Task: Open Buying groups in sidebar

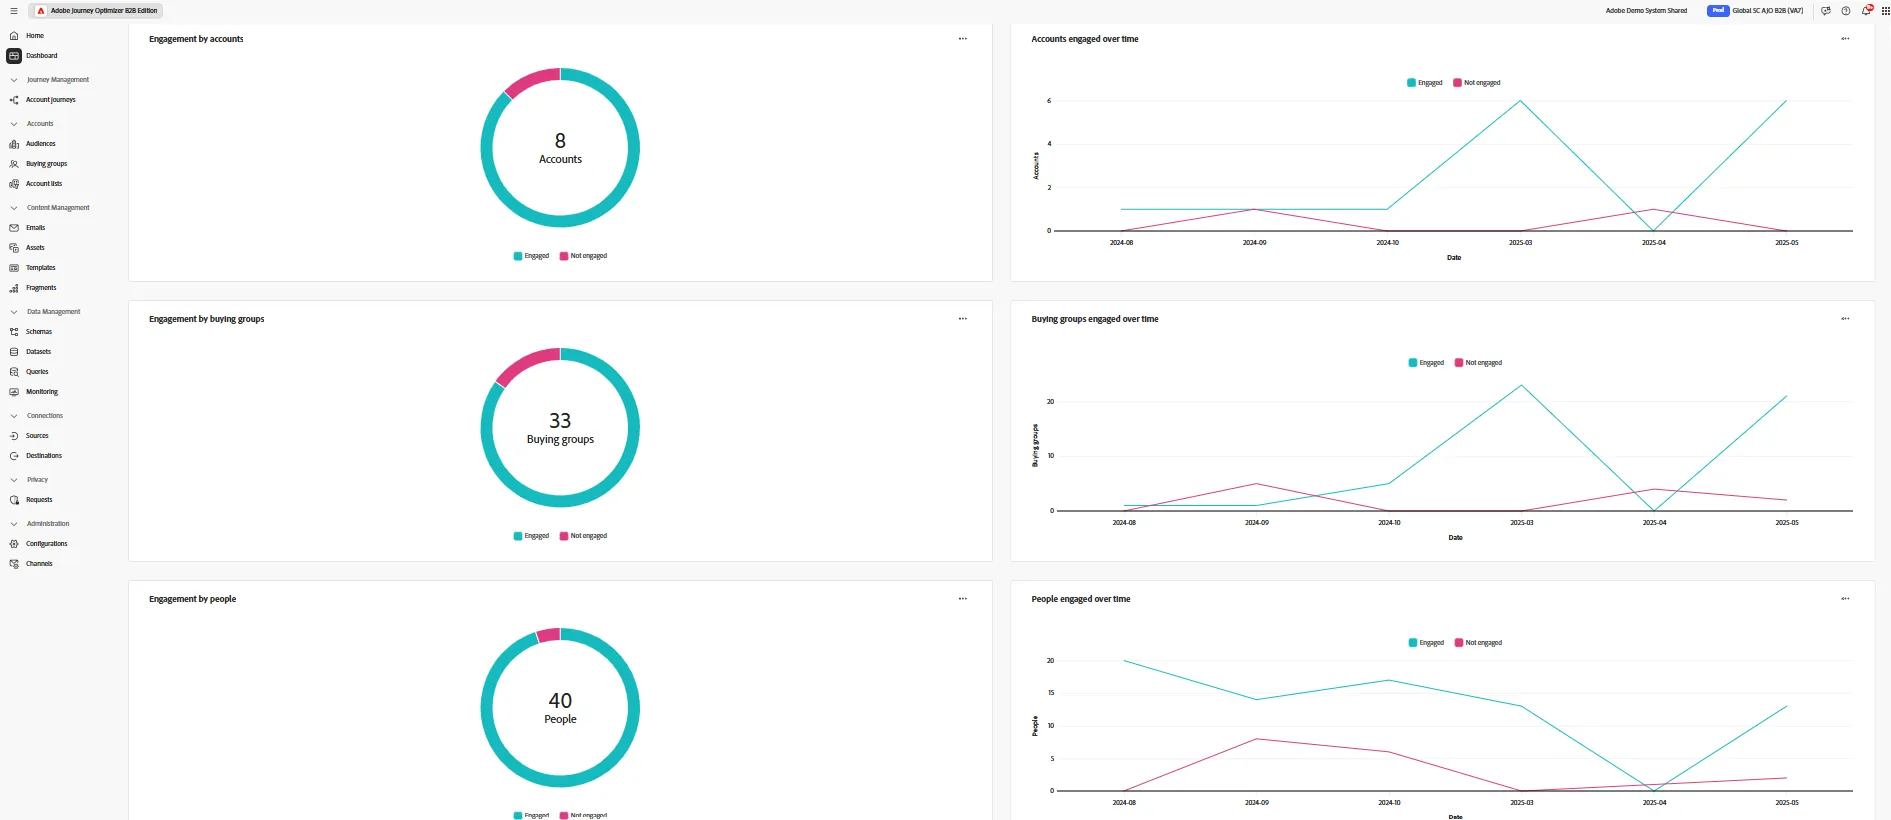Action: (x=37, y=164)
